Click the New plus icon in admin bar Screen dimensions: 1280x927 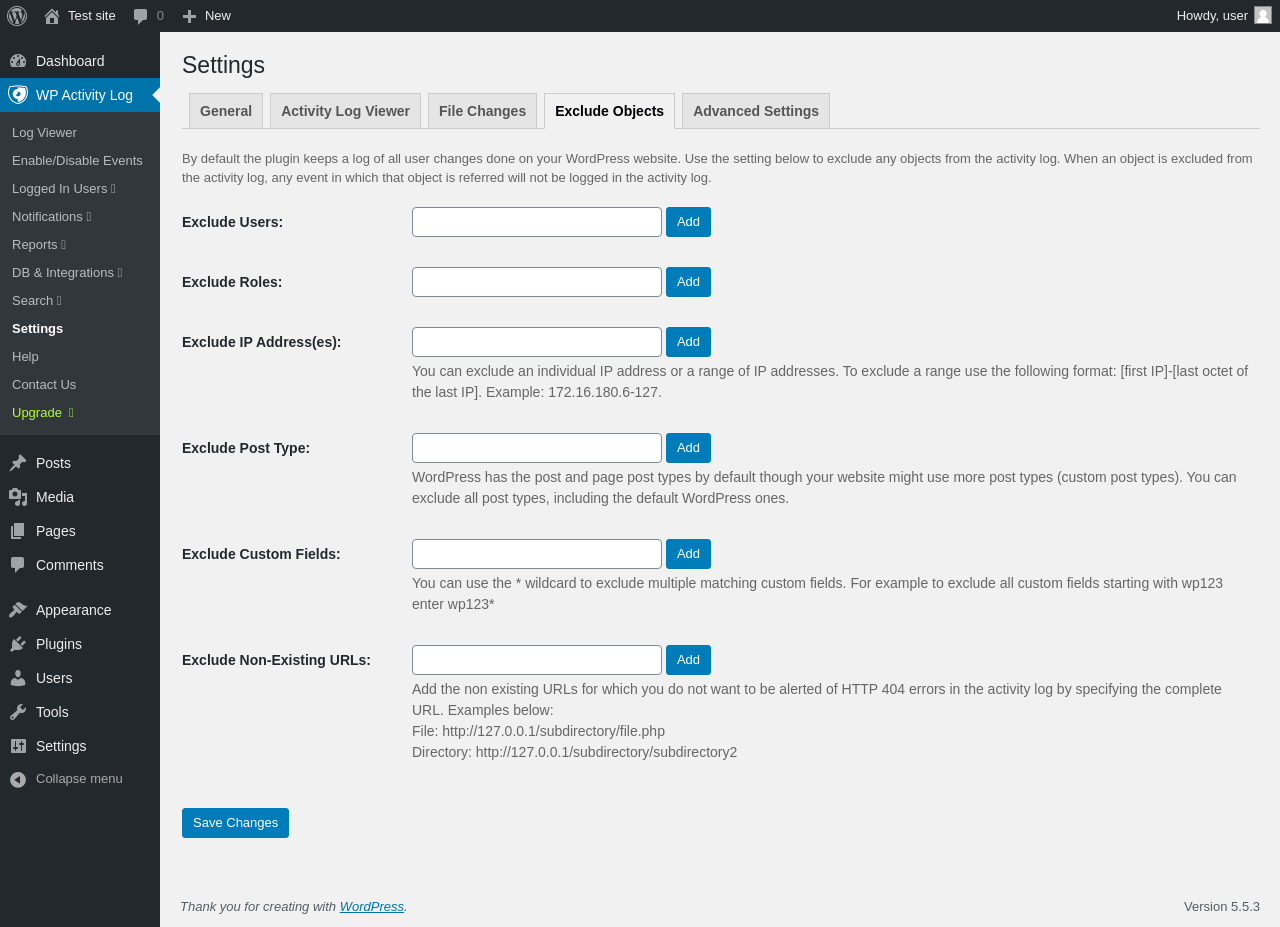[x=189, y=16]
